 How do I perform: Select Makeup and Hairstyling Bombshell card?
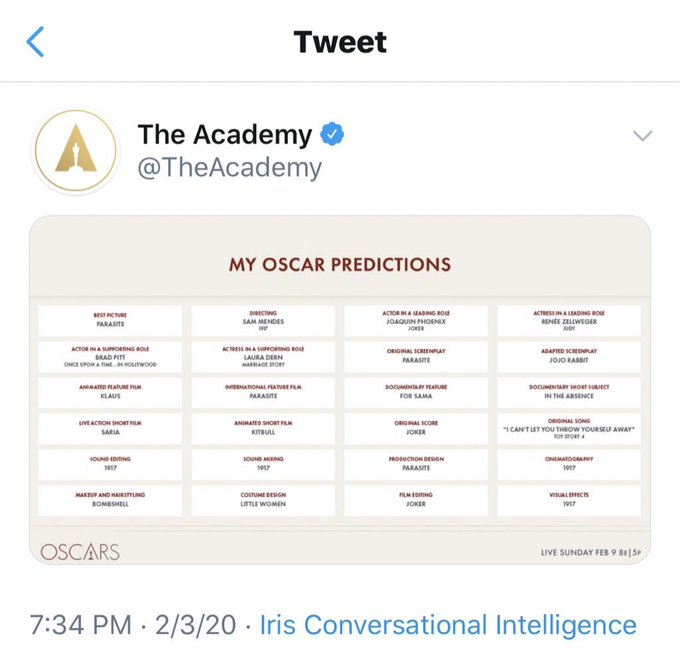pos(111,500)
